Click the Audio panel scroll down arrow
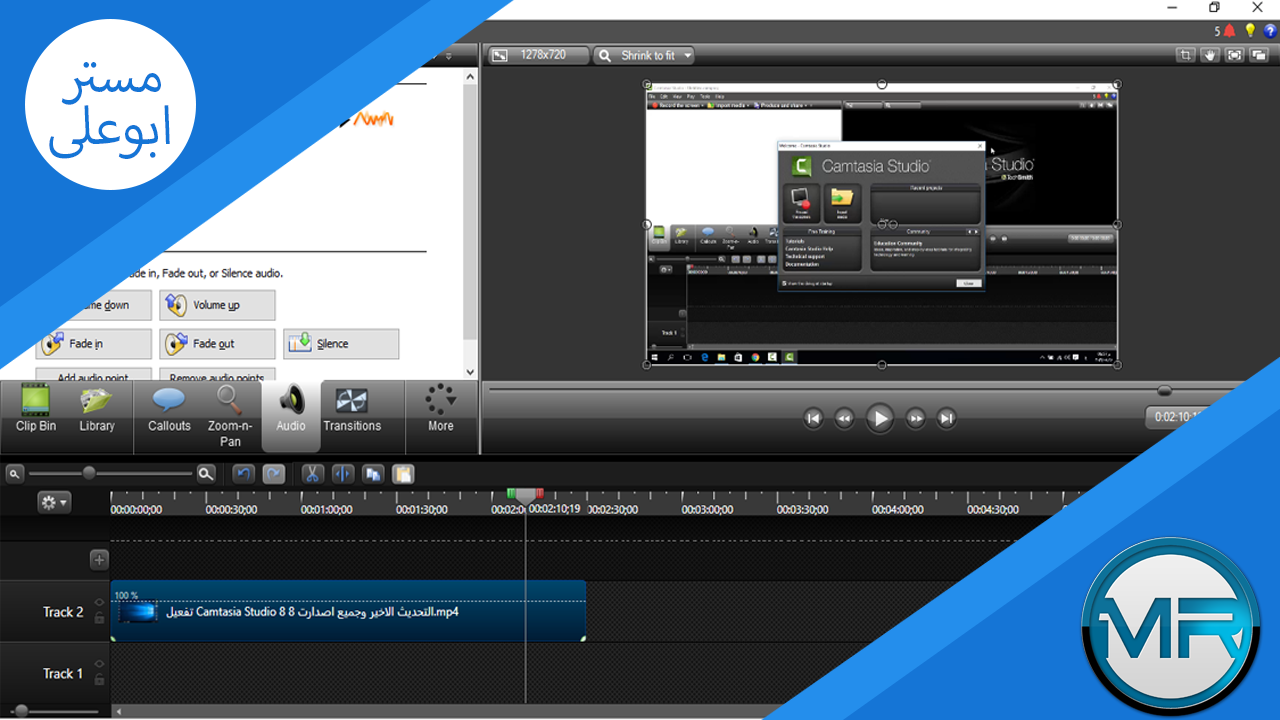 (471, 372)
